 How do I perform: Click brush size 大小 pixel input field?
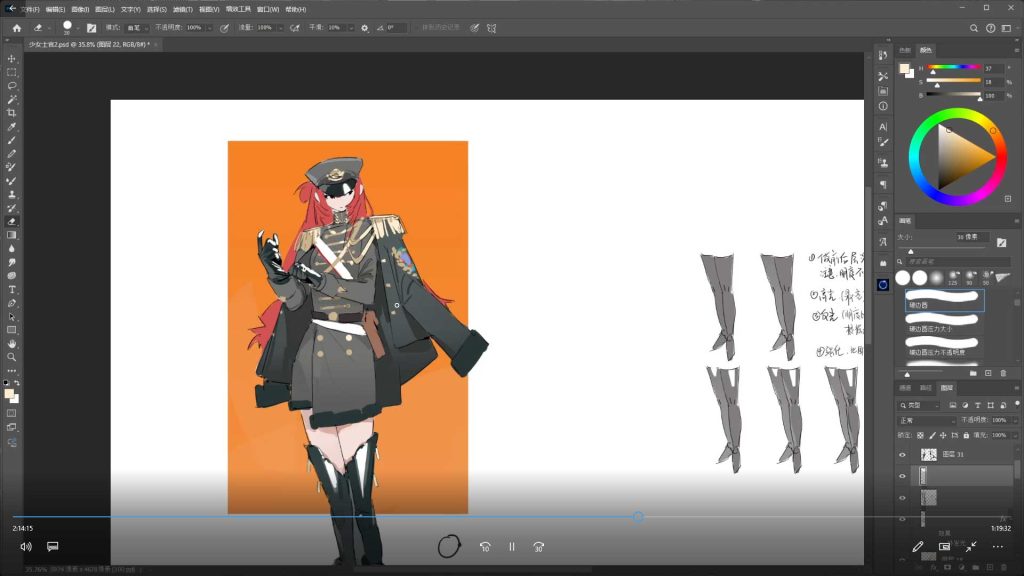tap(972, 237)
